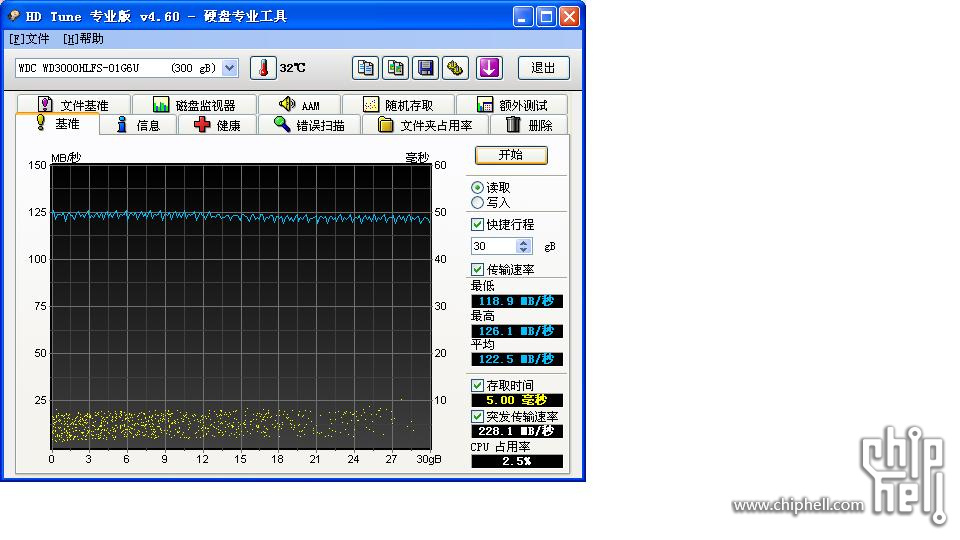Close the HD Tune window
The height and width of the screenshot is (540, 960).
[x=569, y=17]
